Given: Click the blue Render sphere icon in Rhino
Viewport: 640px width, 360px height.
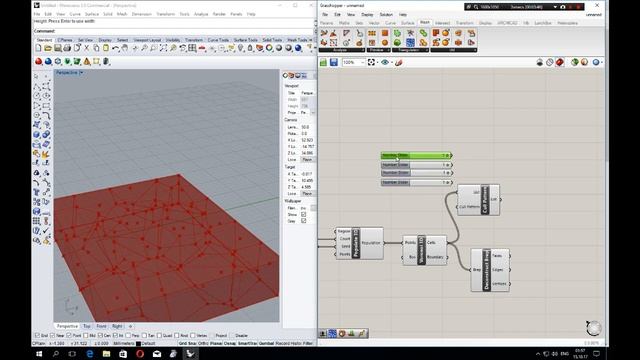Looking at the screenshot, I should click(x=298, y=48).
